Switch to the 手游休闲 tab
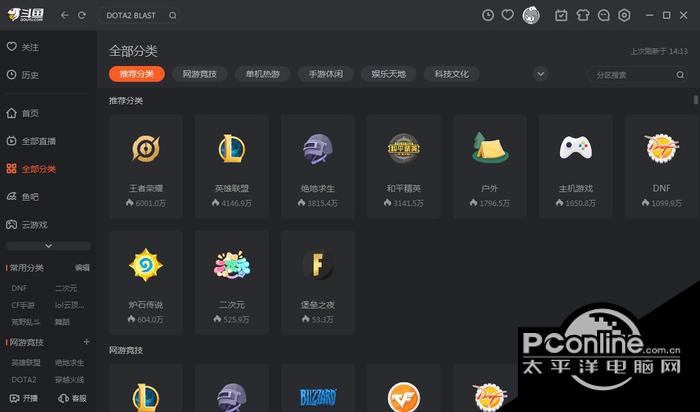Screen dimensions: 700x412 click(x=325, y=74)
